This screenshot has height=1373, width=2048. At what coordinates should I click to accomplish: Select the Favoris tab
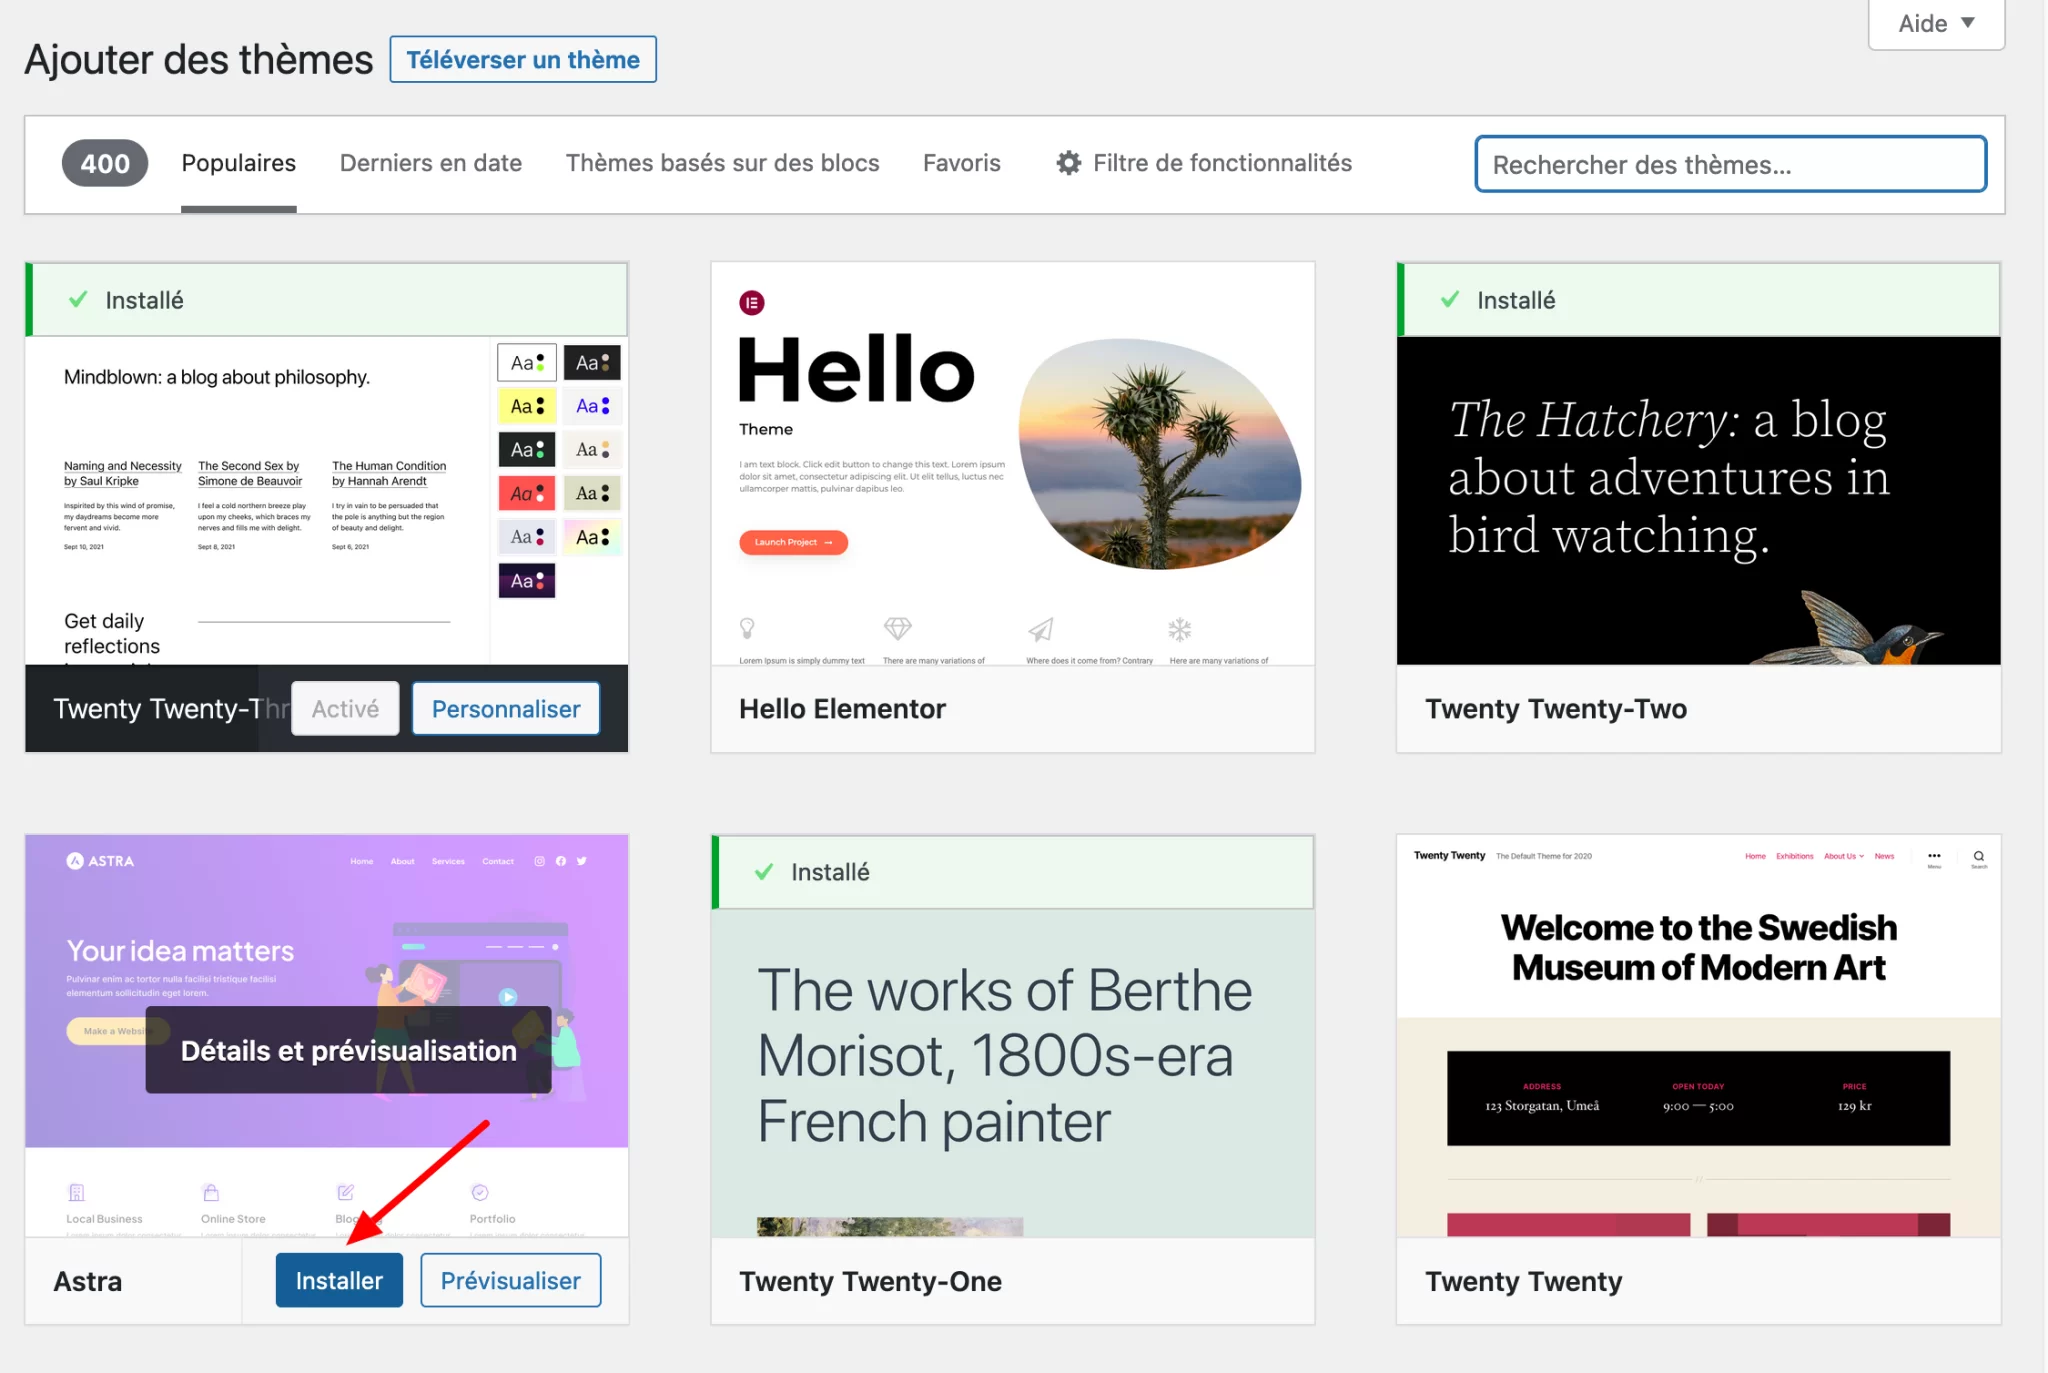[x=961, y=163]
